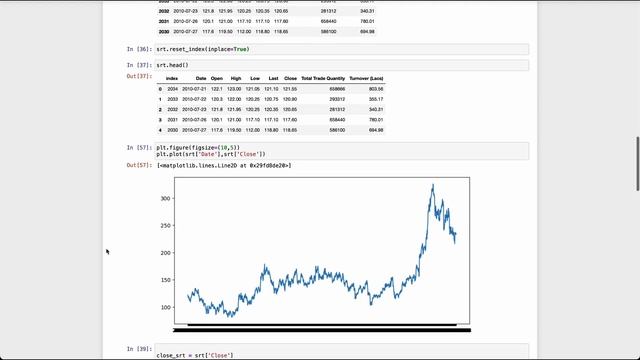Click the In [37]: prompt label
Viewport: 640px width, 360px height.
click(139, 65)
